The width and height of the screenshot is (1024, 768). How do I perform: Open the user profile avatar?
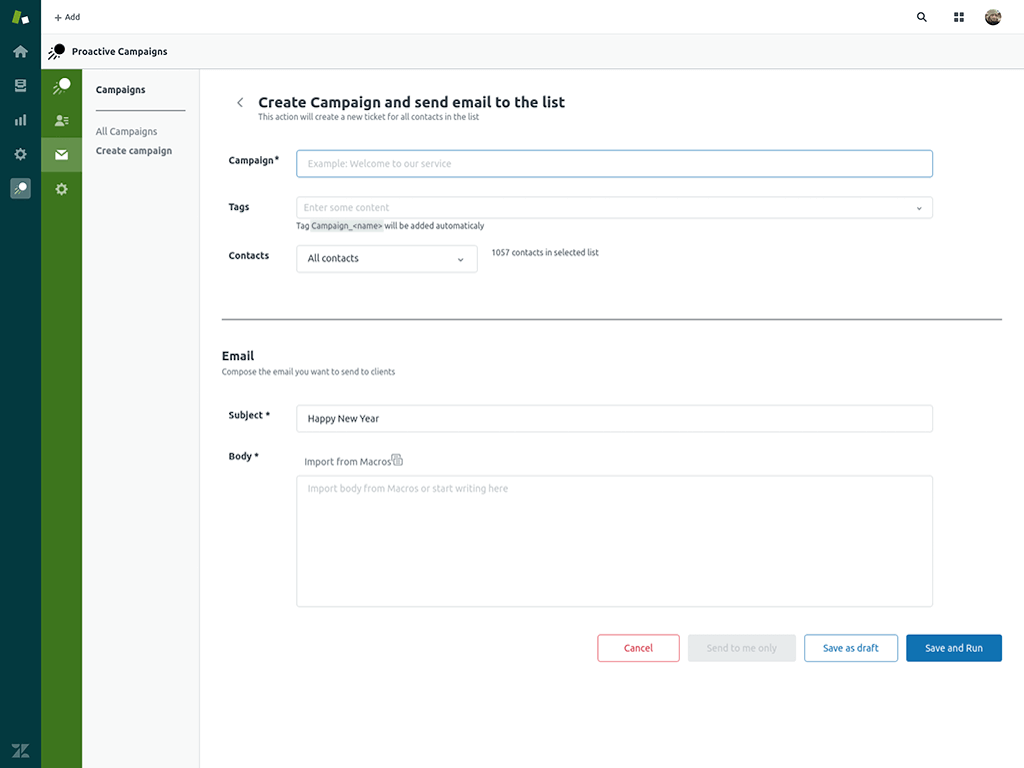pyautogui.click(x=993, y=17)
